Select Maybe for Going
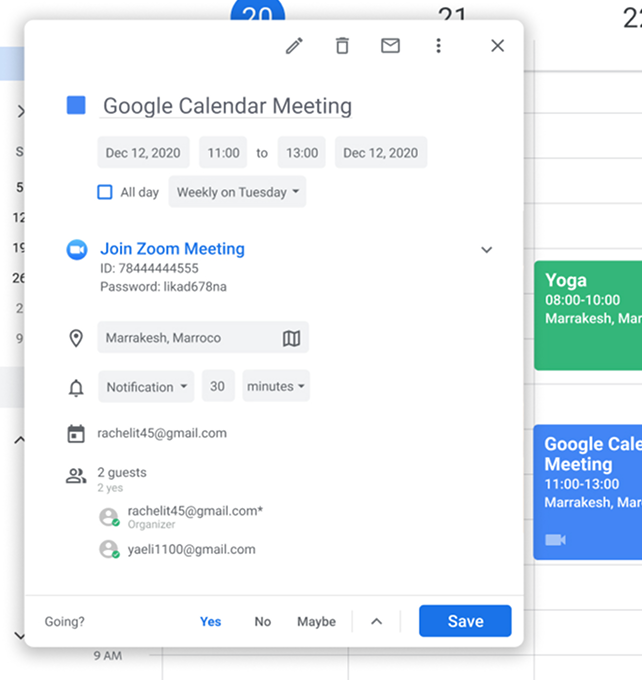The image size is (642, 681). [316, 621]
